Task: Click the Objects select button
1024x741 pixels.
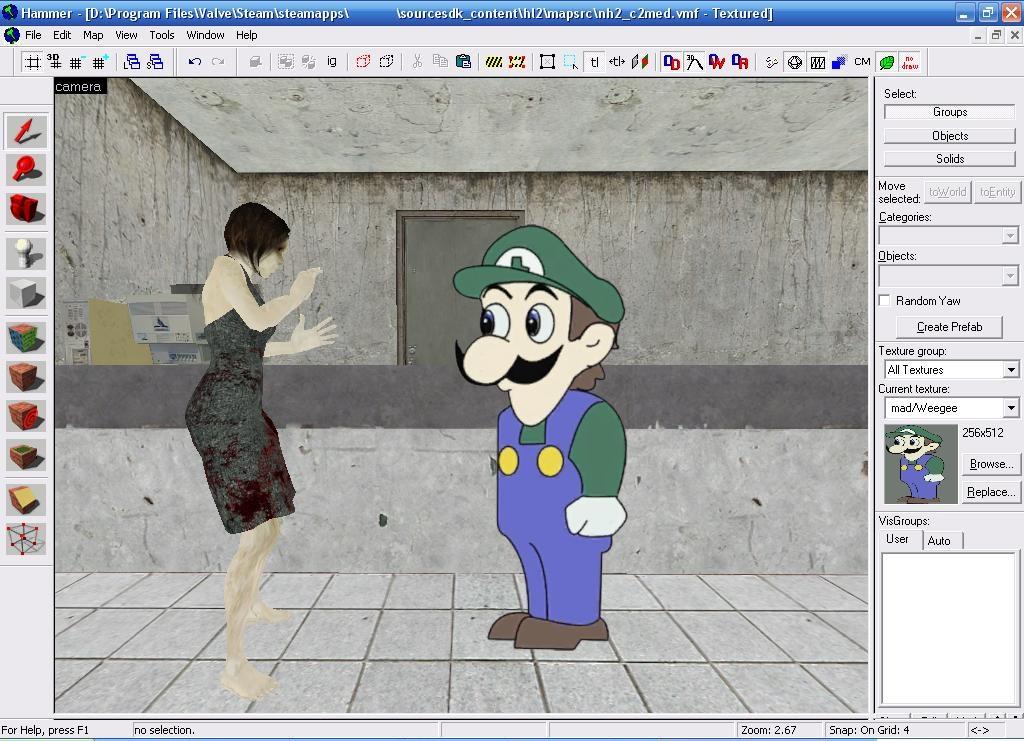Action: pyautogui.click(x=950, y=136)
